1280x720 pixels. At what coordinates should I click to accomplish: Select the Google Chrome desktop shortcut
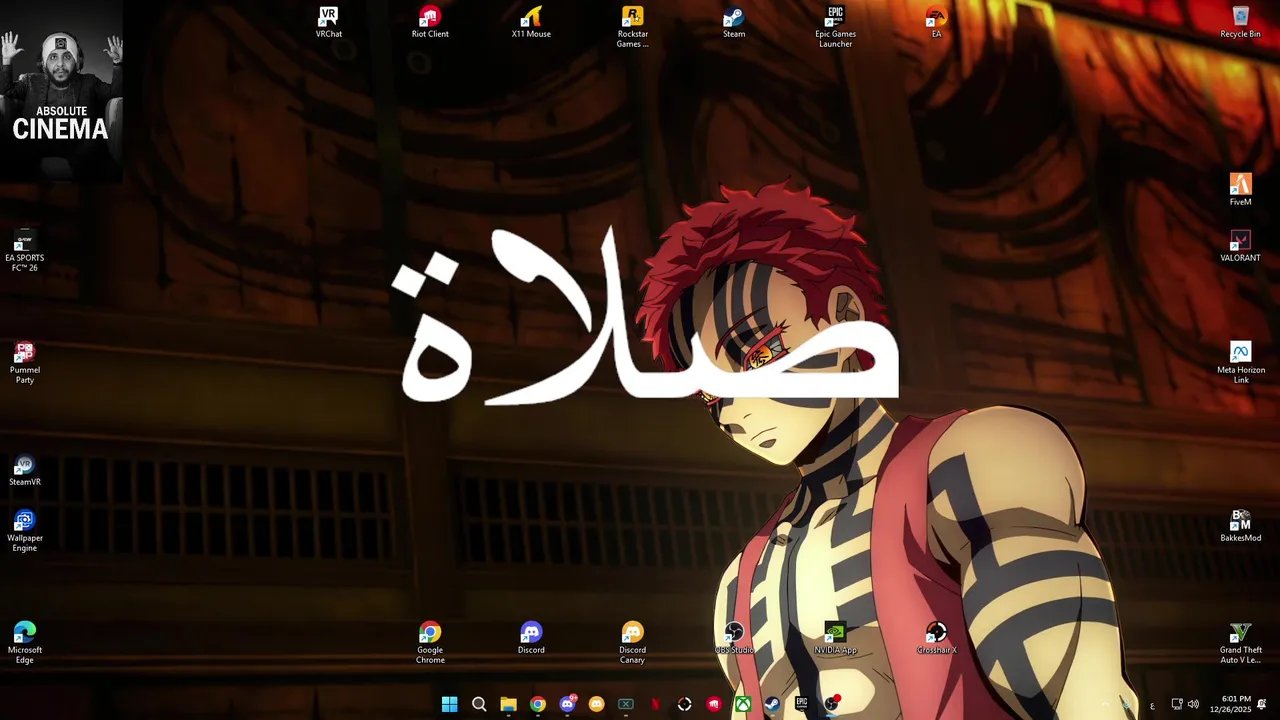(430, 643)
